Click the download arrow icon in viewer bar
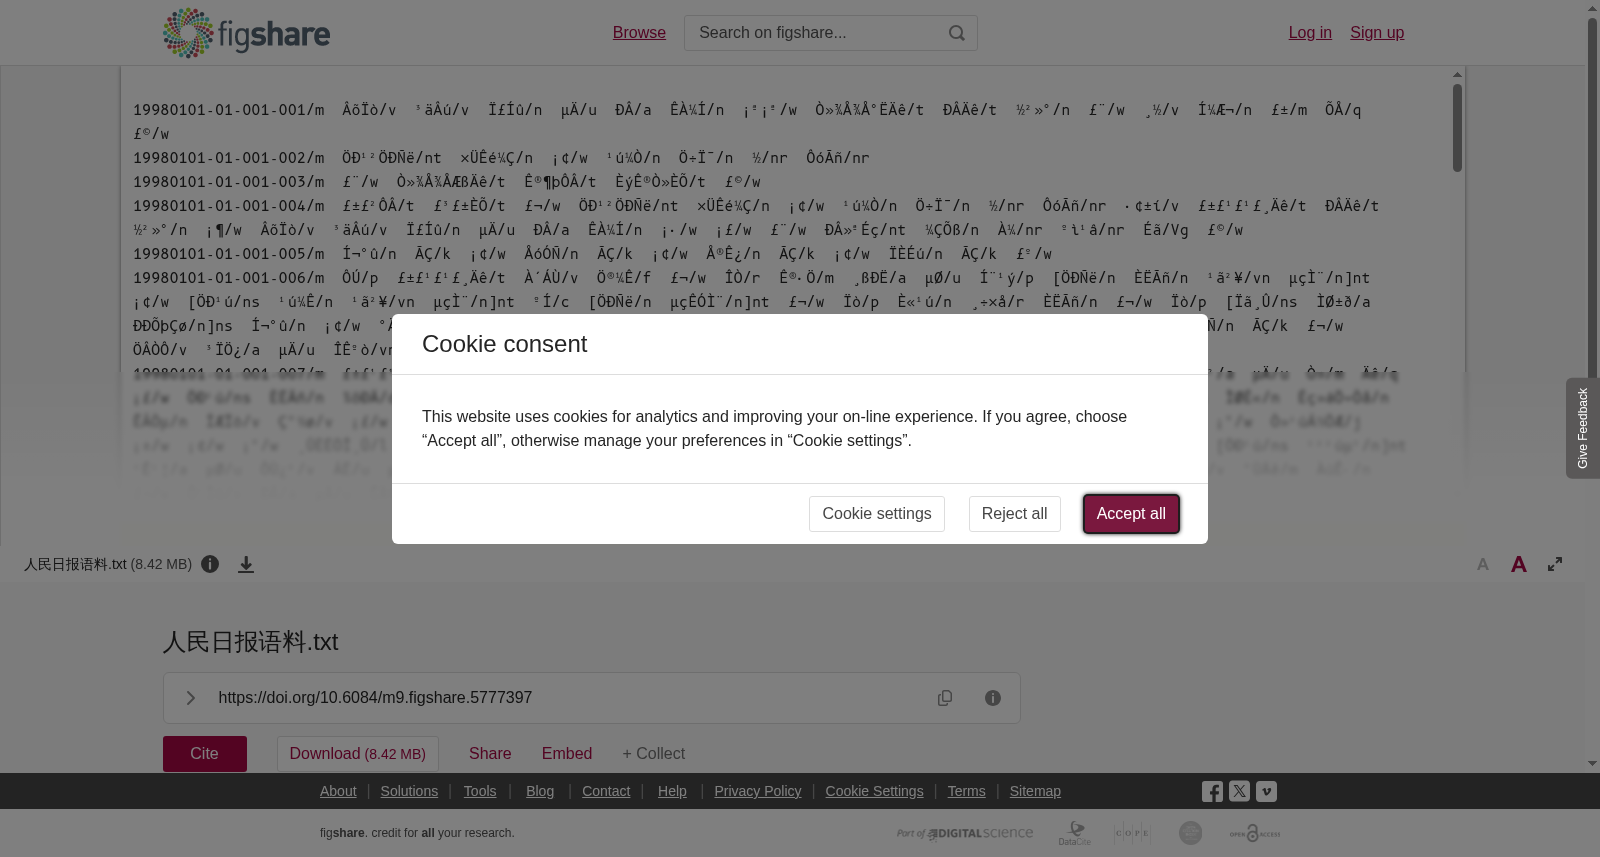The image size is (1600, 857). click(x=246, y=565)
